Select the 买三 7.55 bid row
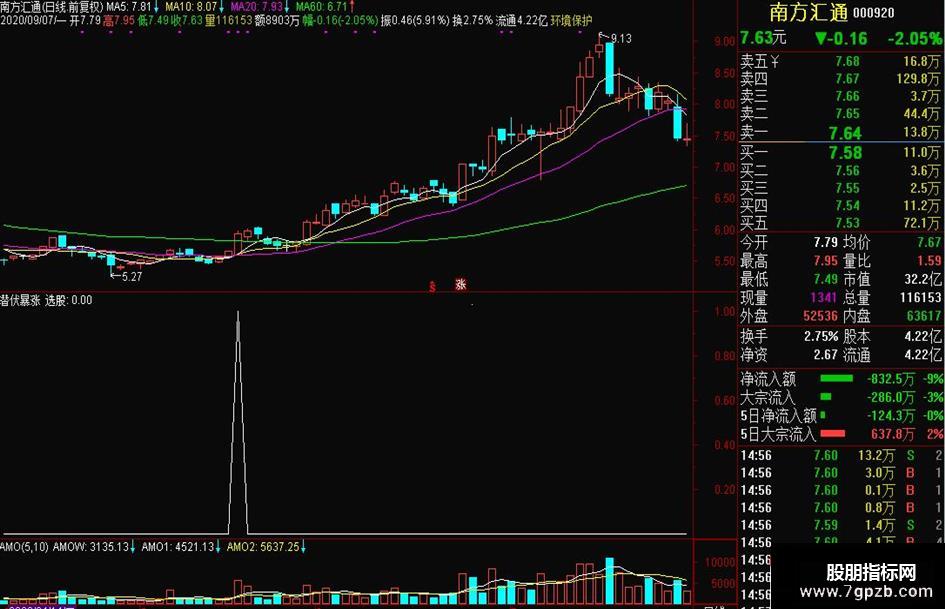 point(840,188)
